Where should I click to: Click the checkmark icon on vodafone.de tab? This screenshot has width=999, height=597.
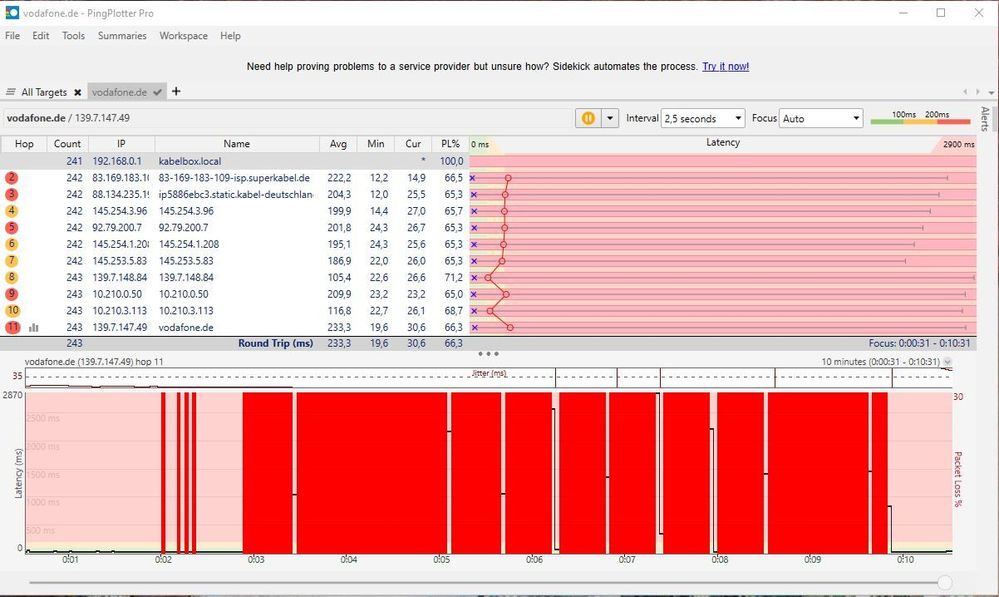(157, 92)
